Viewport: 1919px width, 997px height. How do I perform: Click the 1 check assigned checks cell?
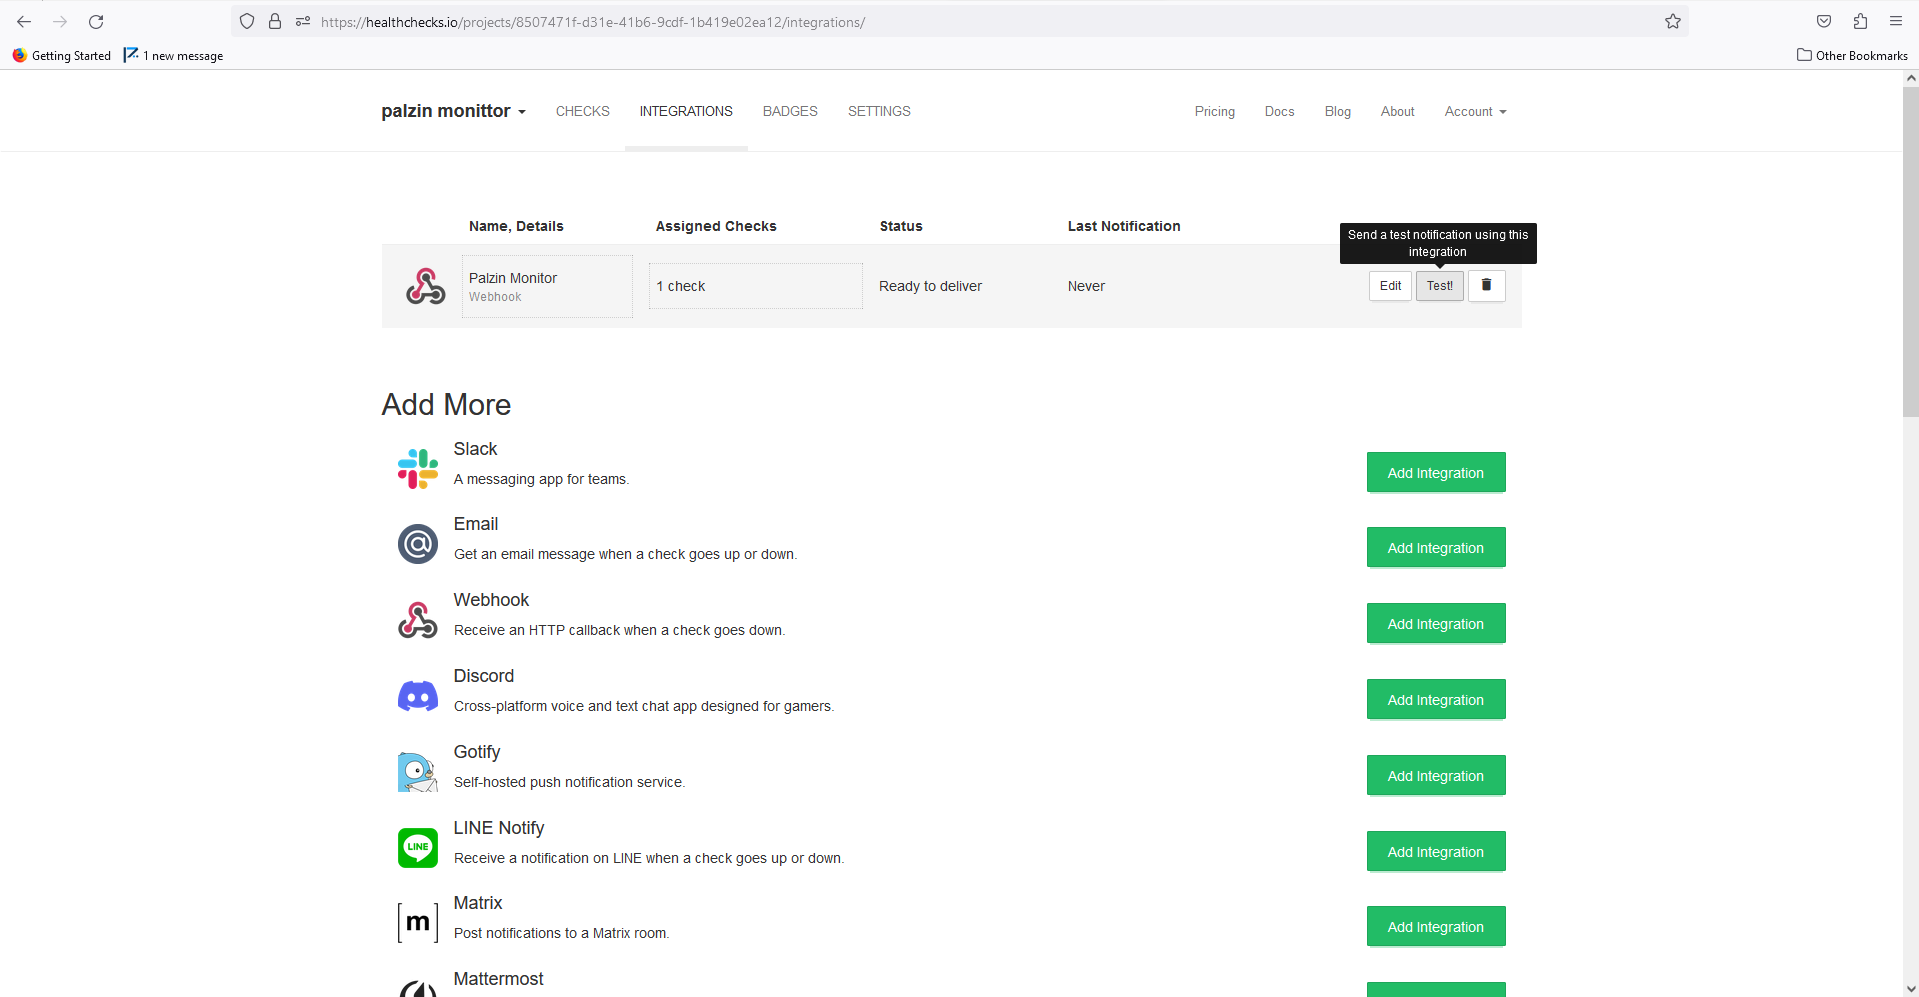coord(756,286)
